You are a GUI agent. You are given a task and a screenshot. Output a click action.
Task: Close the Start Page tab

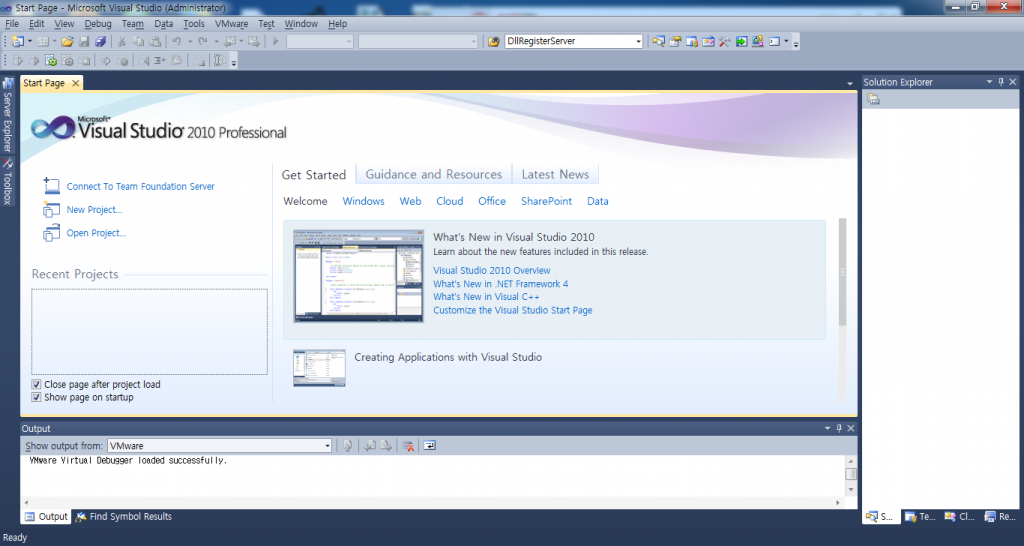pyautogui.click(x=76, y=83)
